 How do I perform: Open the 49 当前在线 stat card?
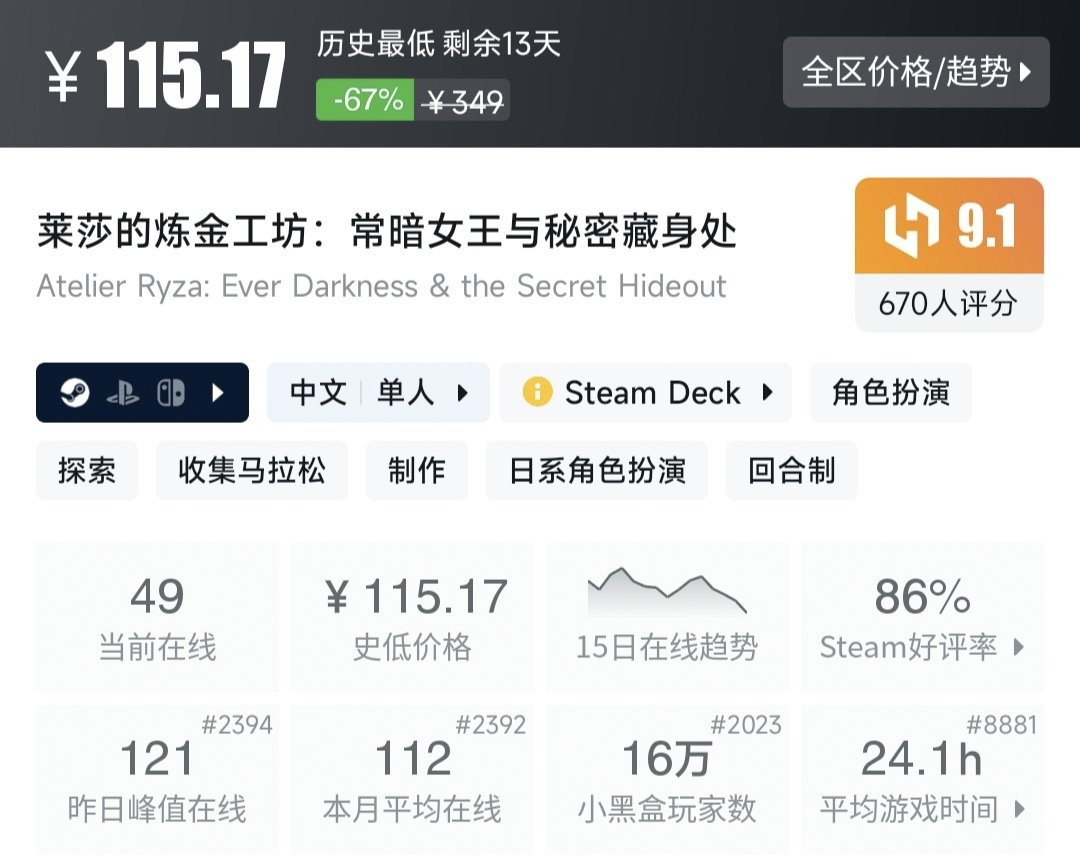(157, 617)
